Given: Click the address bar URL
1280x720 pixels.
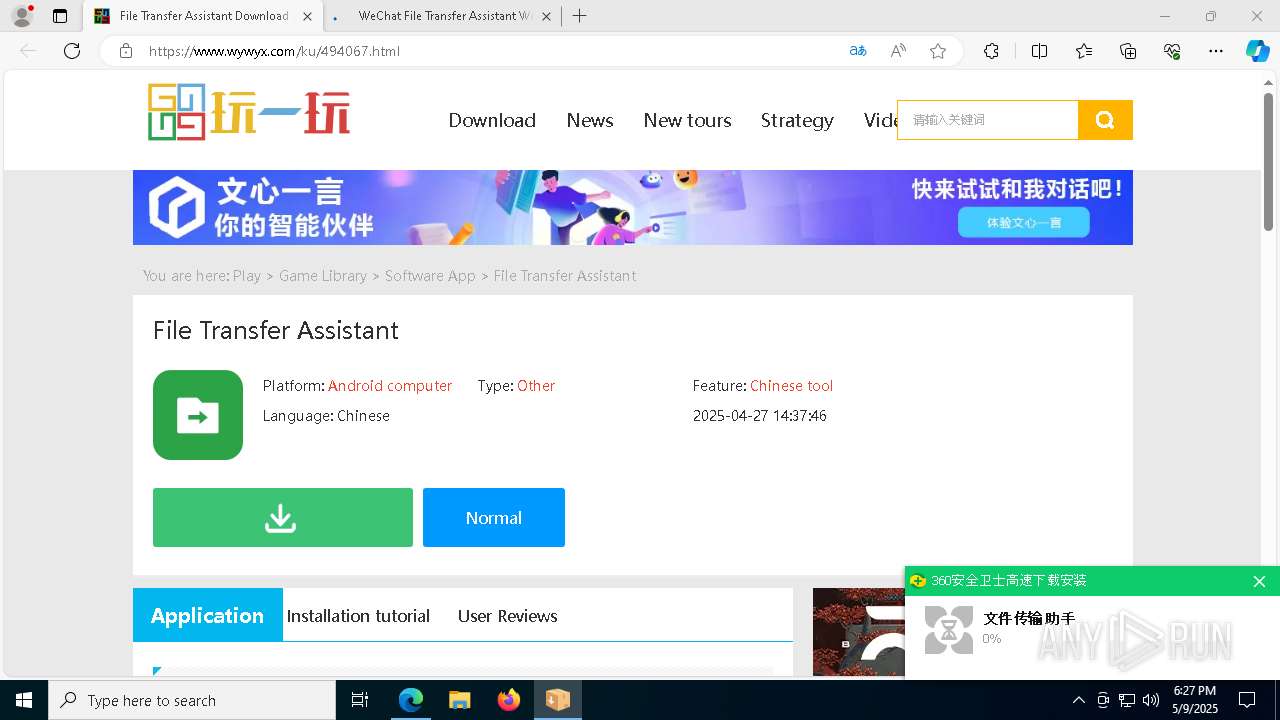Looking at the screenshot, I should pos(274,51).
